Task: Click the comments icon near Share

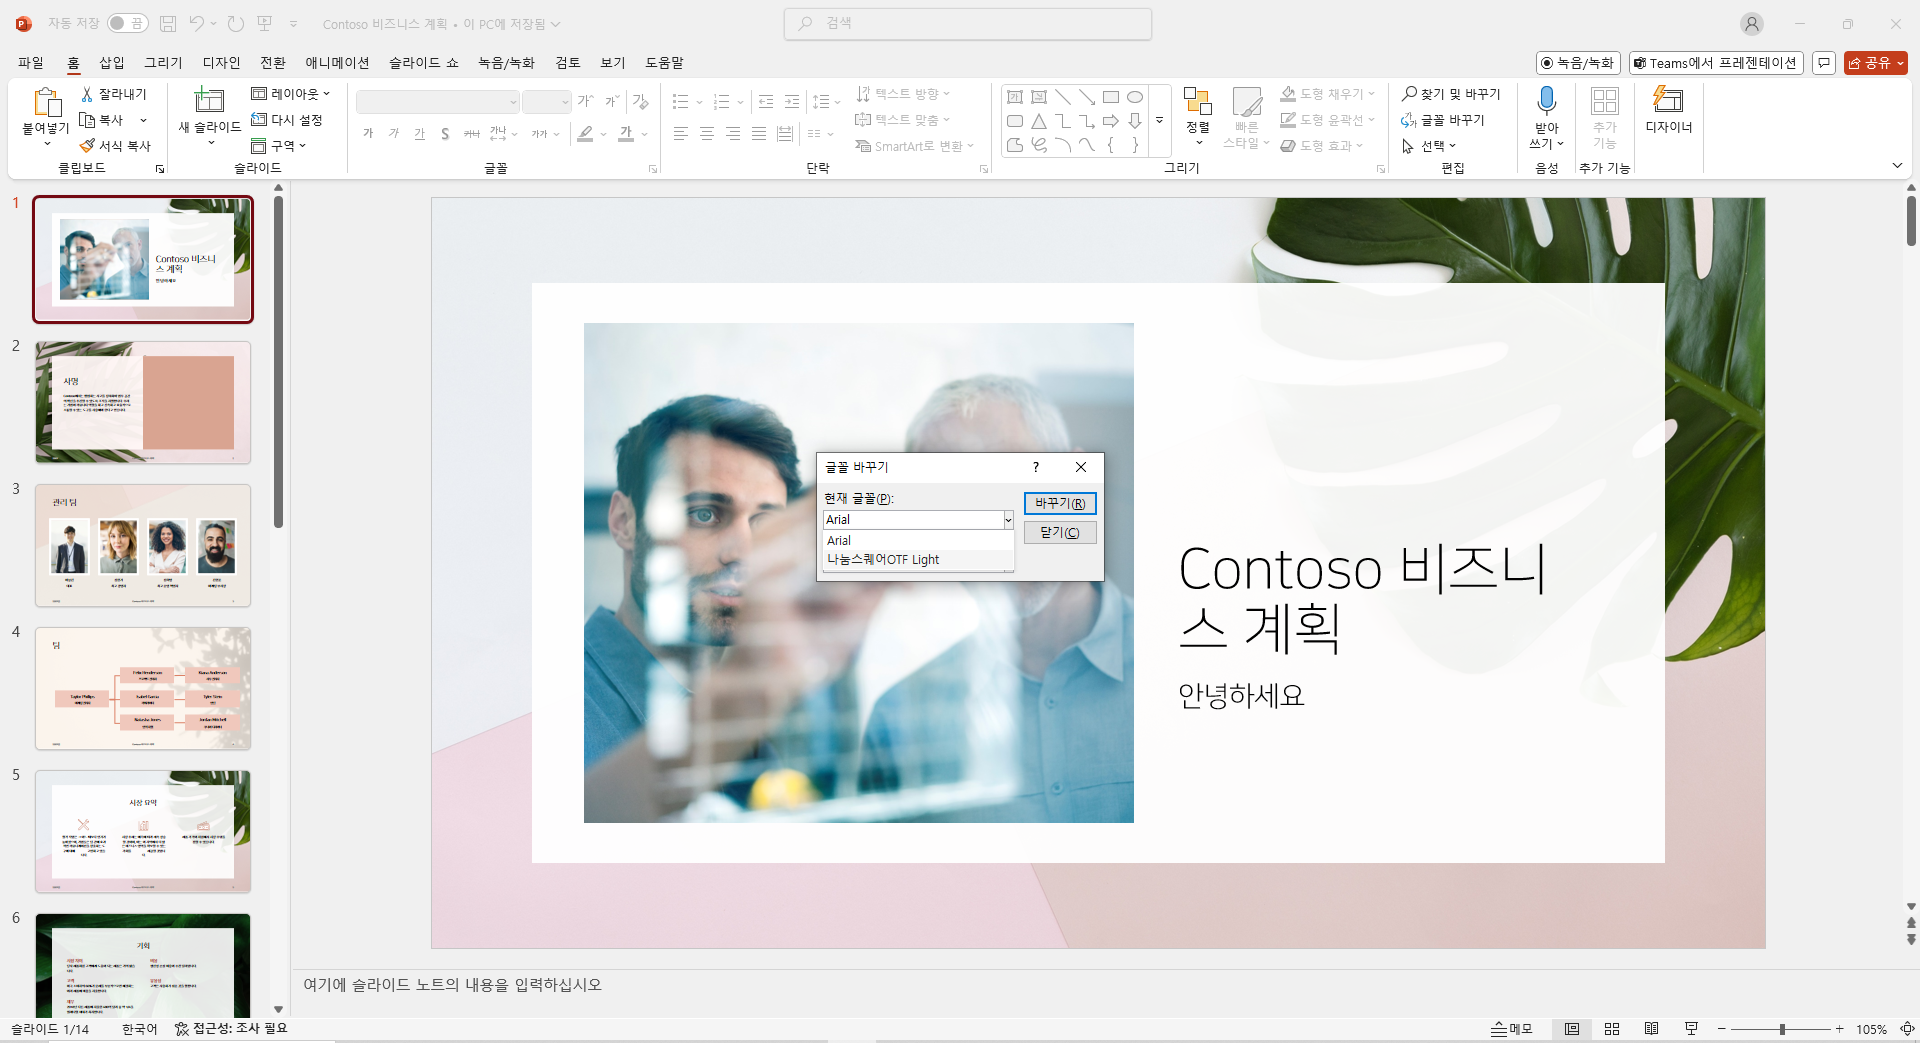Action: point(1824,63)
